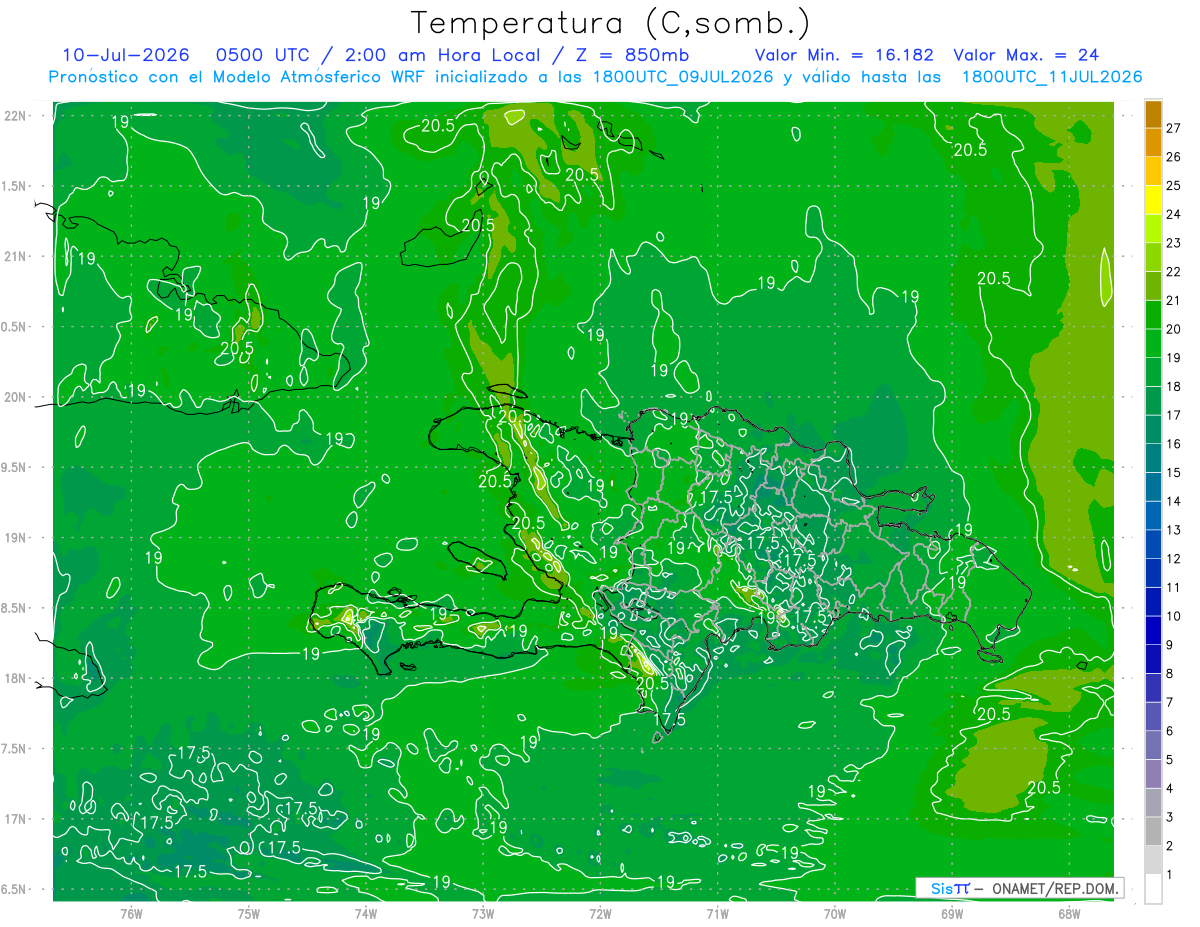The image size is (1200, 927).
Task: Click '1800UTC_11JUL2026' valid-until time text
Action: pos(1051,77)
